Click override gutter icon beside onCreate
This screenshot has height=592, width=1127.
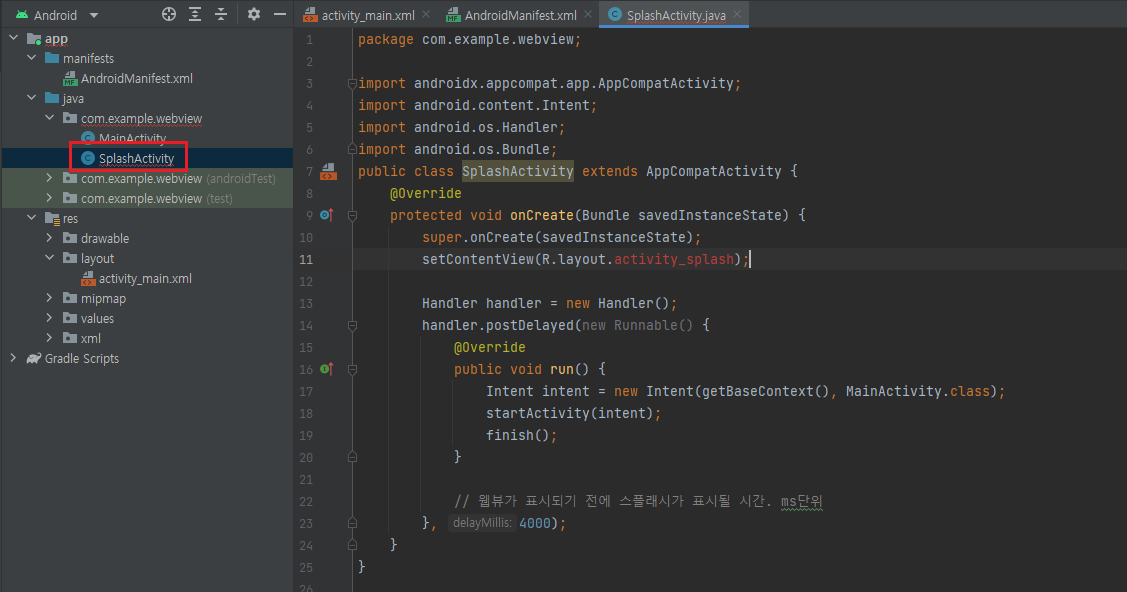tap(326, 215)
